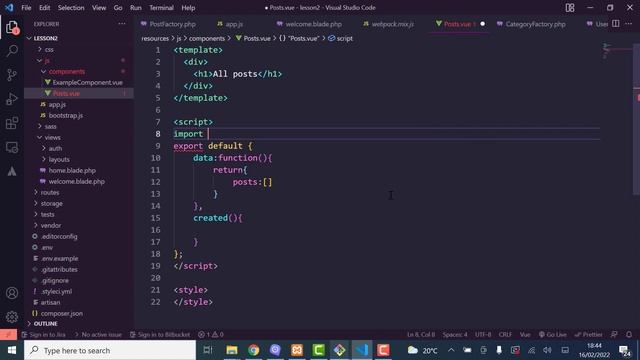
Task: Open bootstrap.js file in explorer
Action: (x=65, y=116)
